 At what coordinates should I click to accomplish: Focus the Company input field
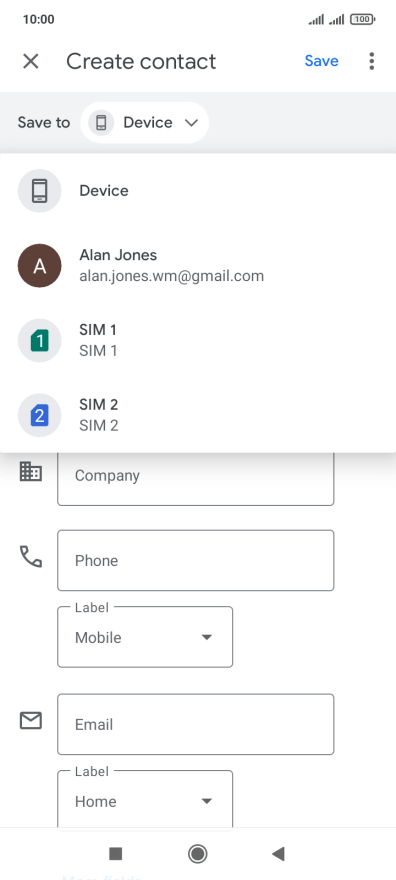coord(196,476)
